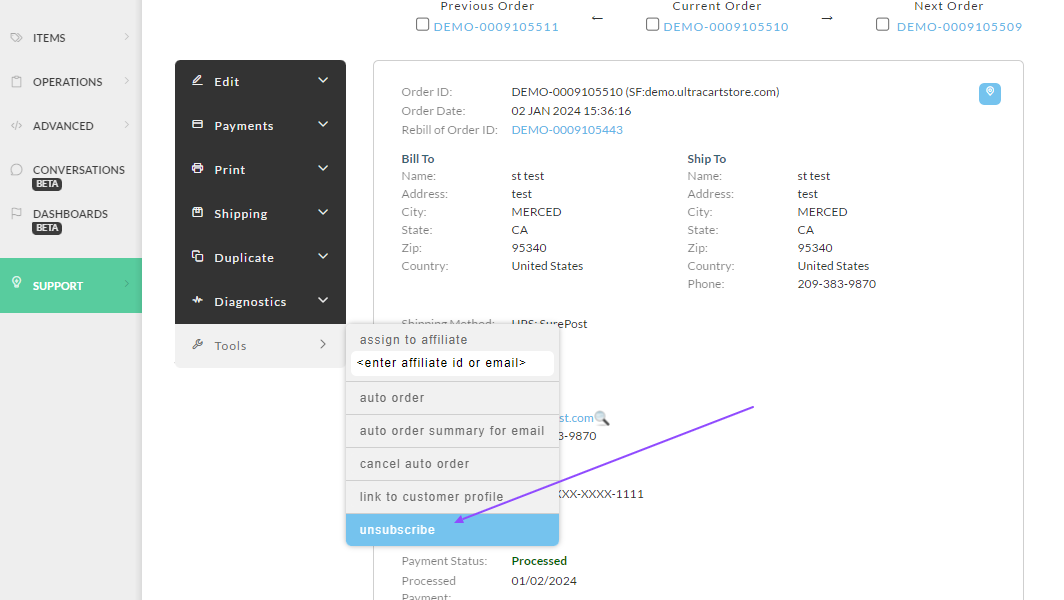Viewport: 1064px width, 600px height.
Task: Click the Payments card icon
Action: (x=197, y=125)
